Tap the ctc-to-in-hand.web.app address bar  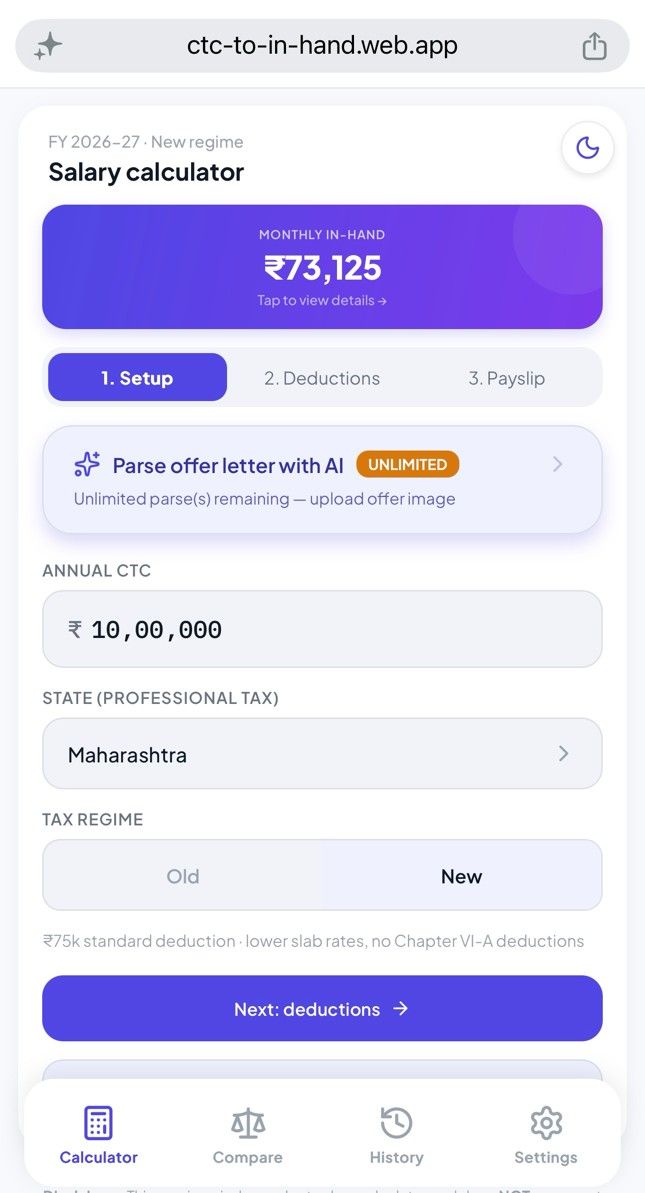point(322,46)
